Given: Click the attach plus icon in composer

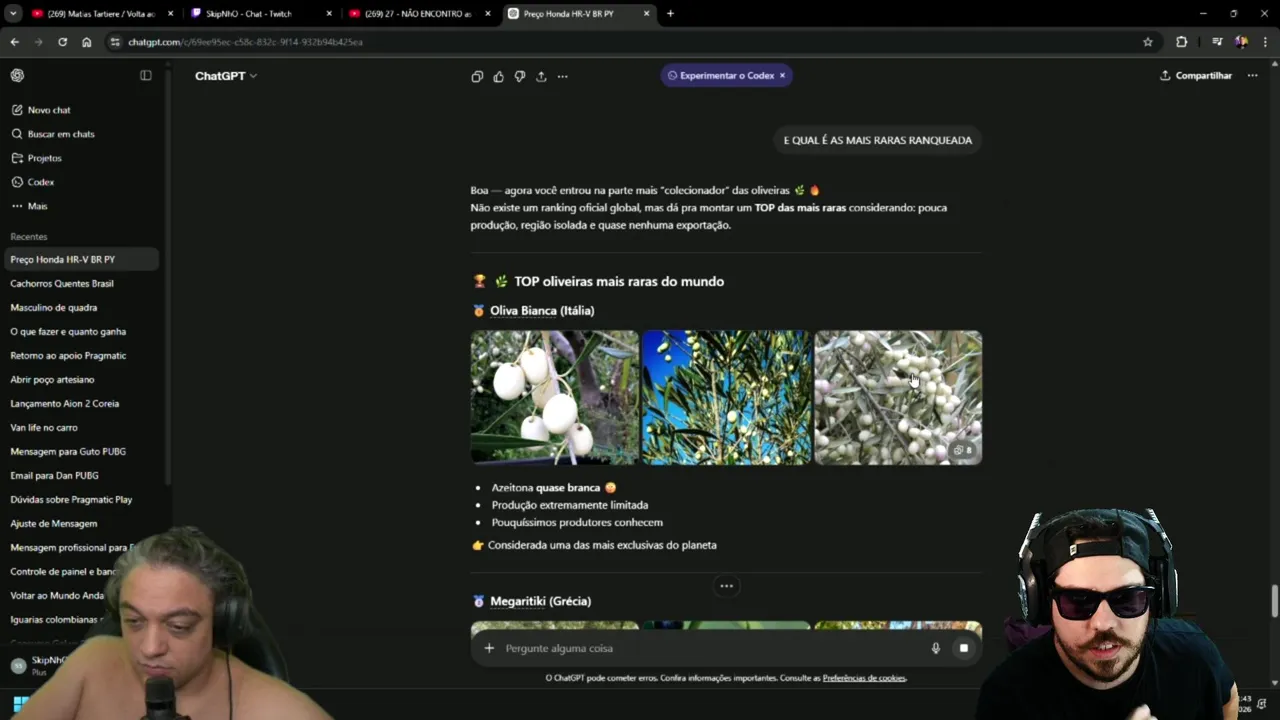Looking at the screenshot, I should pos(489,648).
